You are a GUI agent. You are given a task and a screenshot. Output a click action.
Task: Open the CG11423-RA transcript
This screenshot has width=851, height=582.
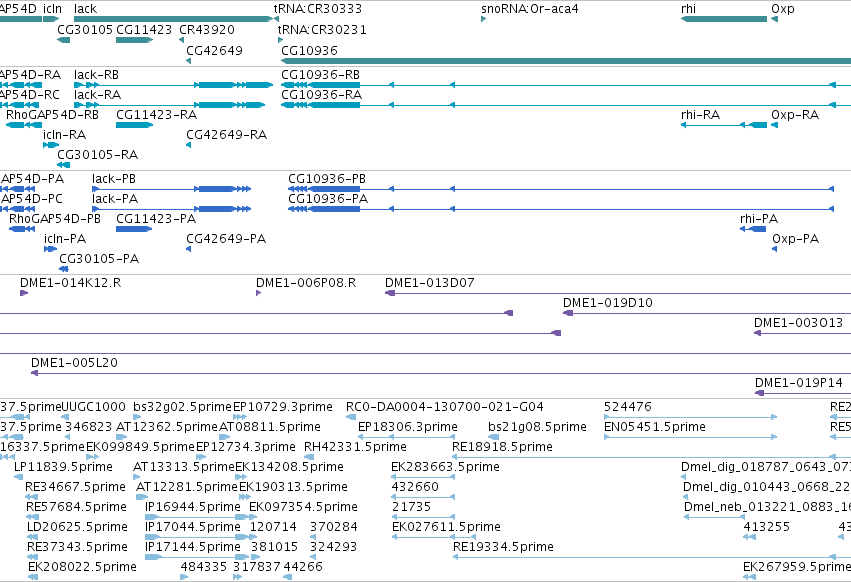tap(135, 125)
